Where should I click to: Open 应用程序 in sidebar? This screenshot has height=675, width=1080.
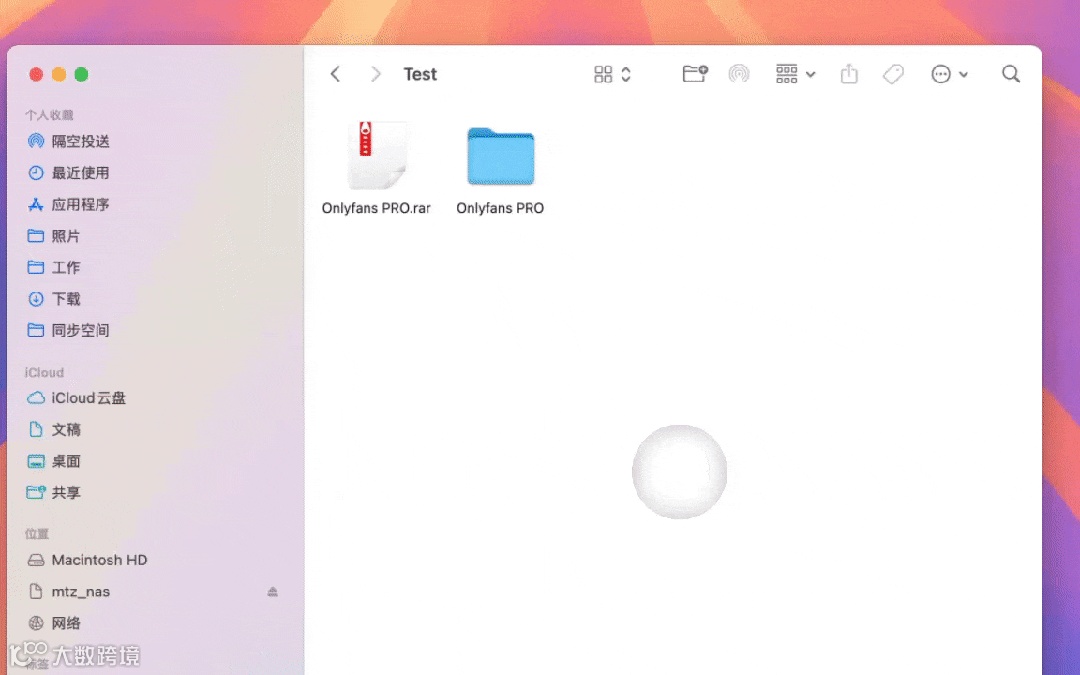tap(68, 205)
